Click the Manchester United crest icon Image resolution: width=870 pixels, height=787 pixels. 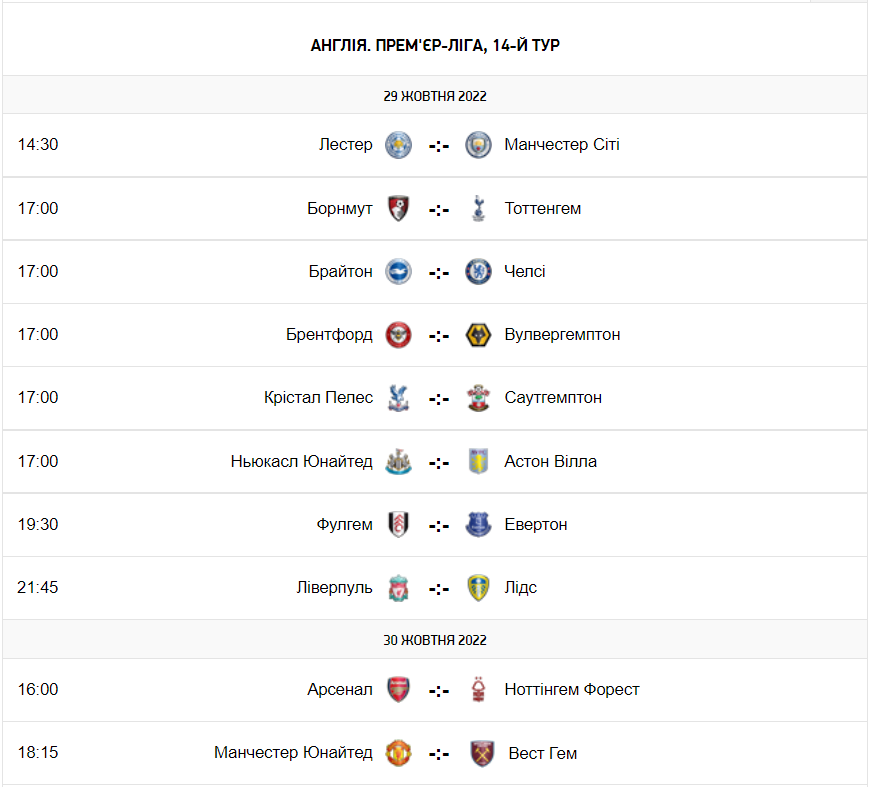[x=399, y=753]
